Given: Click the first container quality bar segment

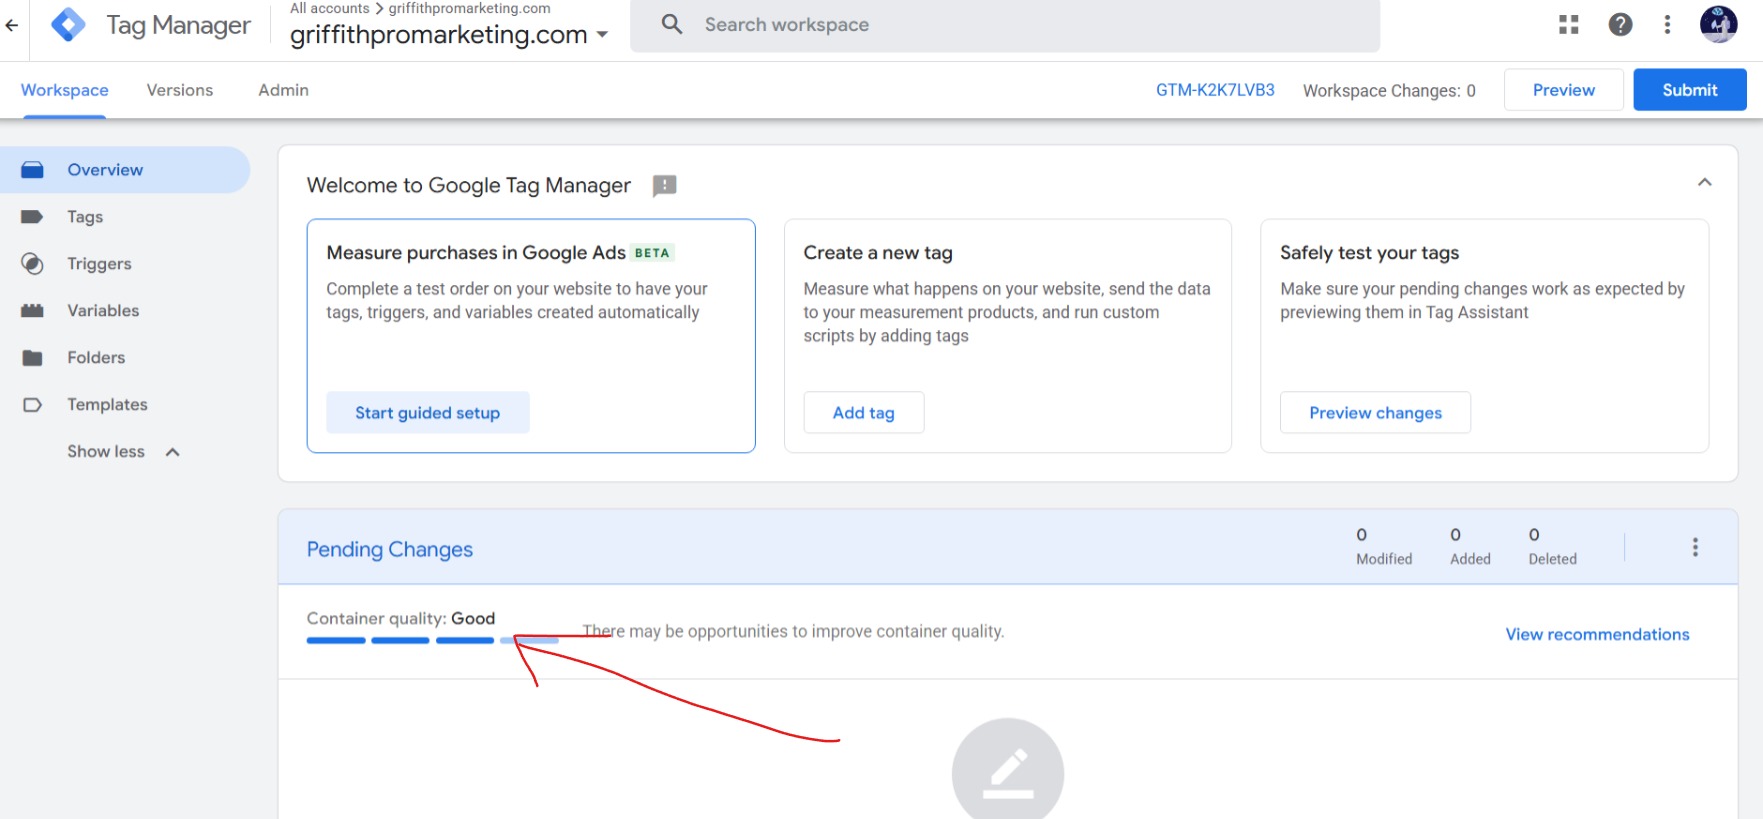Looking at the screenshot, I should point(336,640).
